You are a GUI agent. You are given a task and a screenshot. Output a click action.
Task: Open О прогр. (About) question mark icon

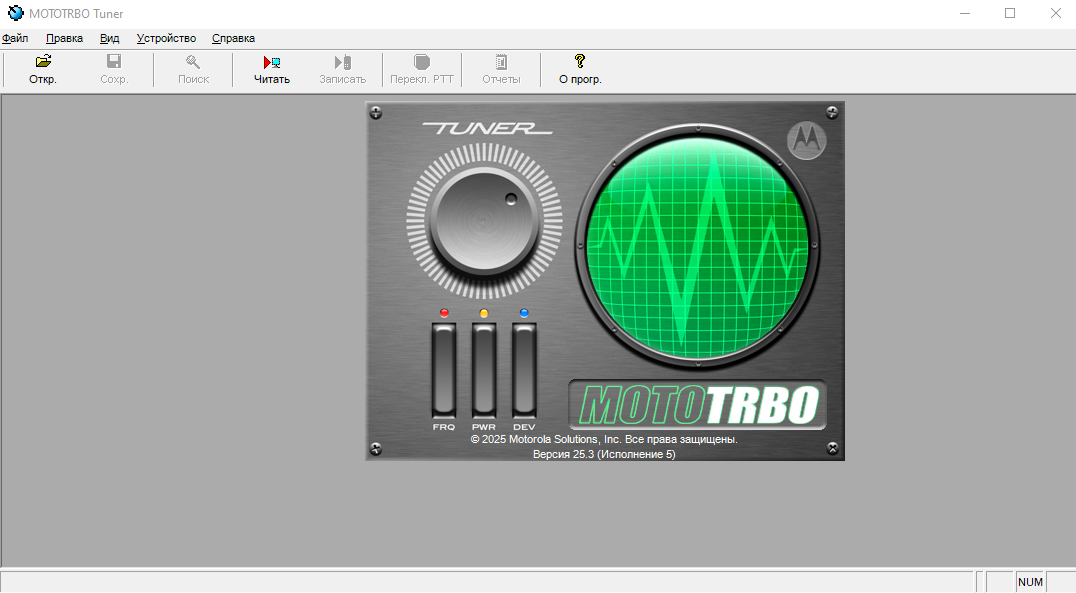pyautogui.click(x=579, y=62)
